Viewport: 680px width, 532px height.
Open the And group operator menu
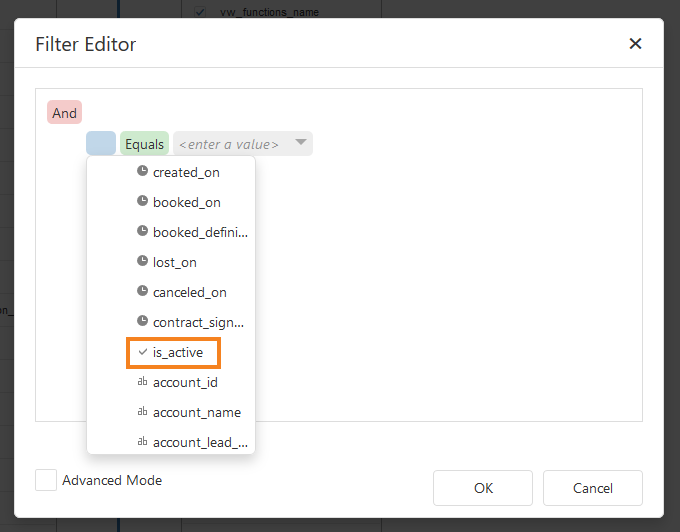click(64, 112)
